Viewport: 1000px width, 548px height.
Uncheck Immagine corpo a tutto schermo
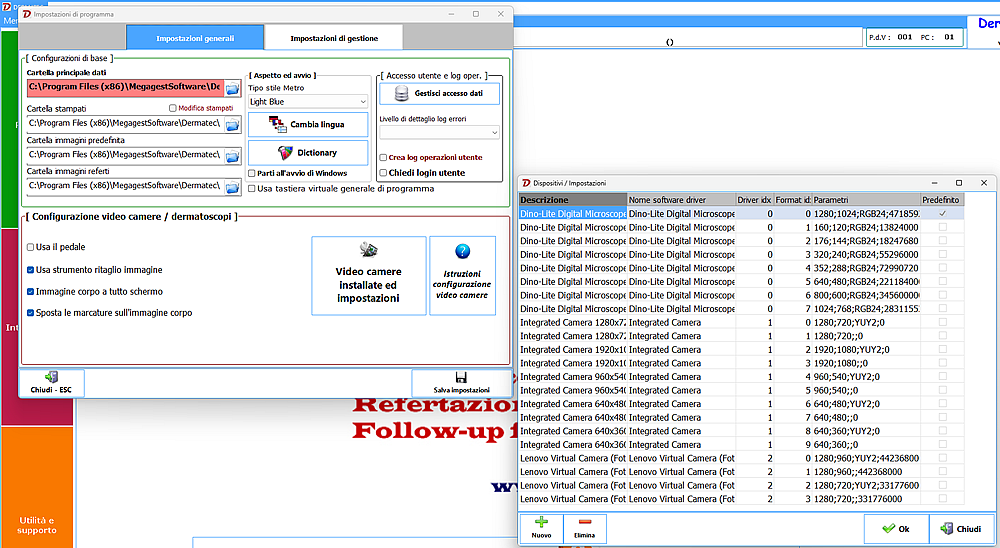click(x=31, y=292)
